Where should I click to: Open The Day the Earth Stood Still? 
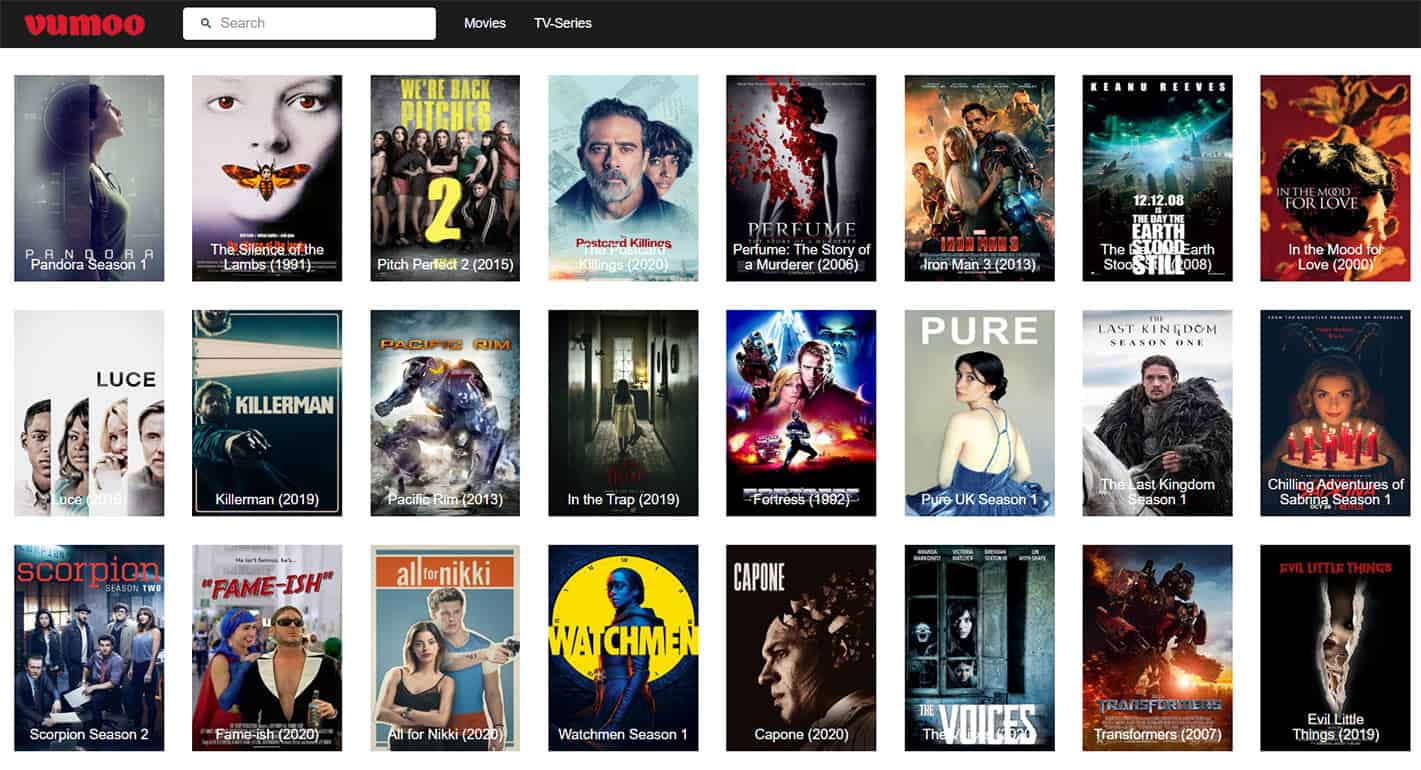(x=1157, y=178)
